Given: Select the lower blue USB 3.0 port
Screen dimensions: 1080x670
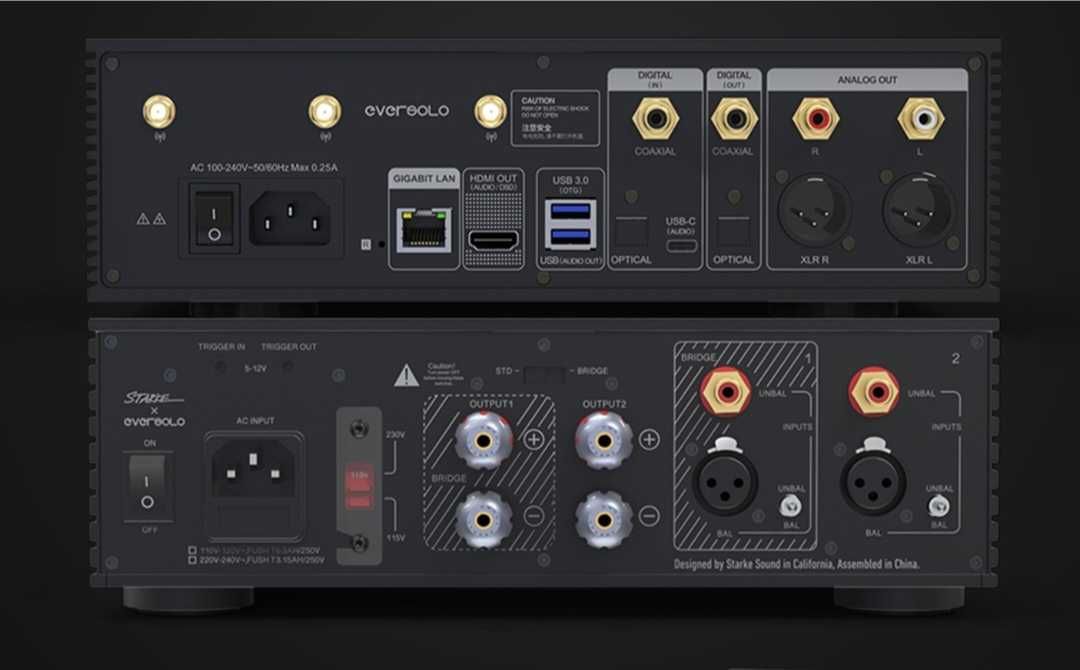Looking at the screenshot, I should point(570,237).
